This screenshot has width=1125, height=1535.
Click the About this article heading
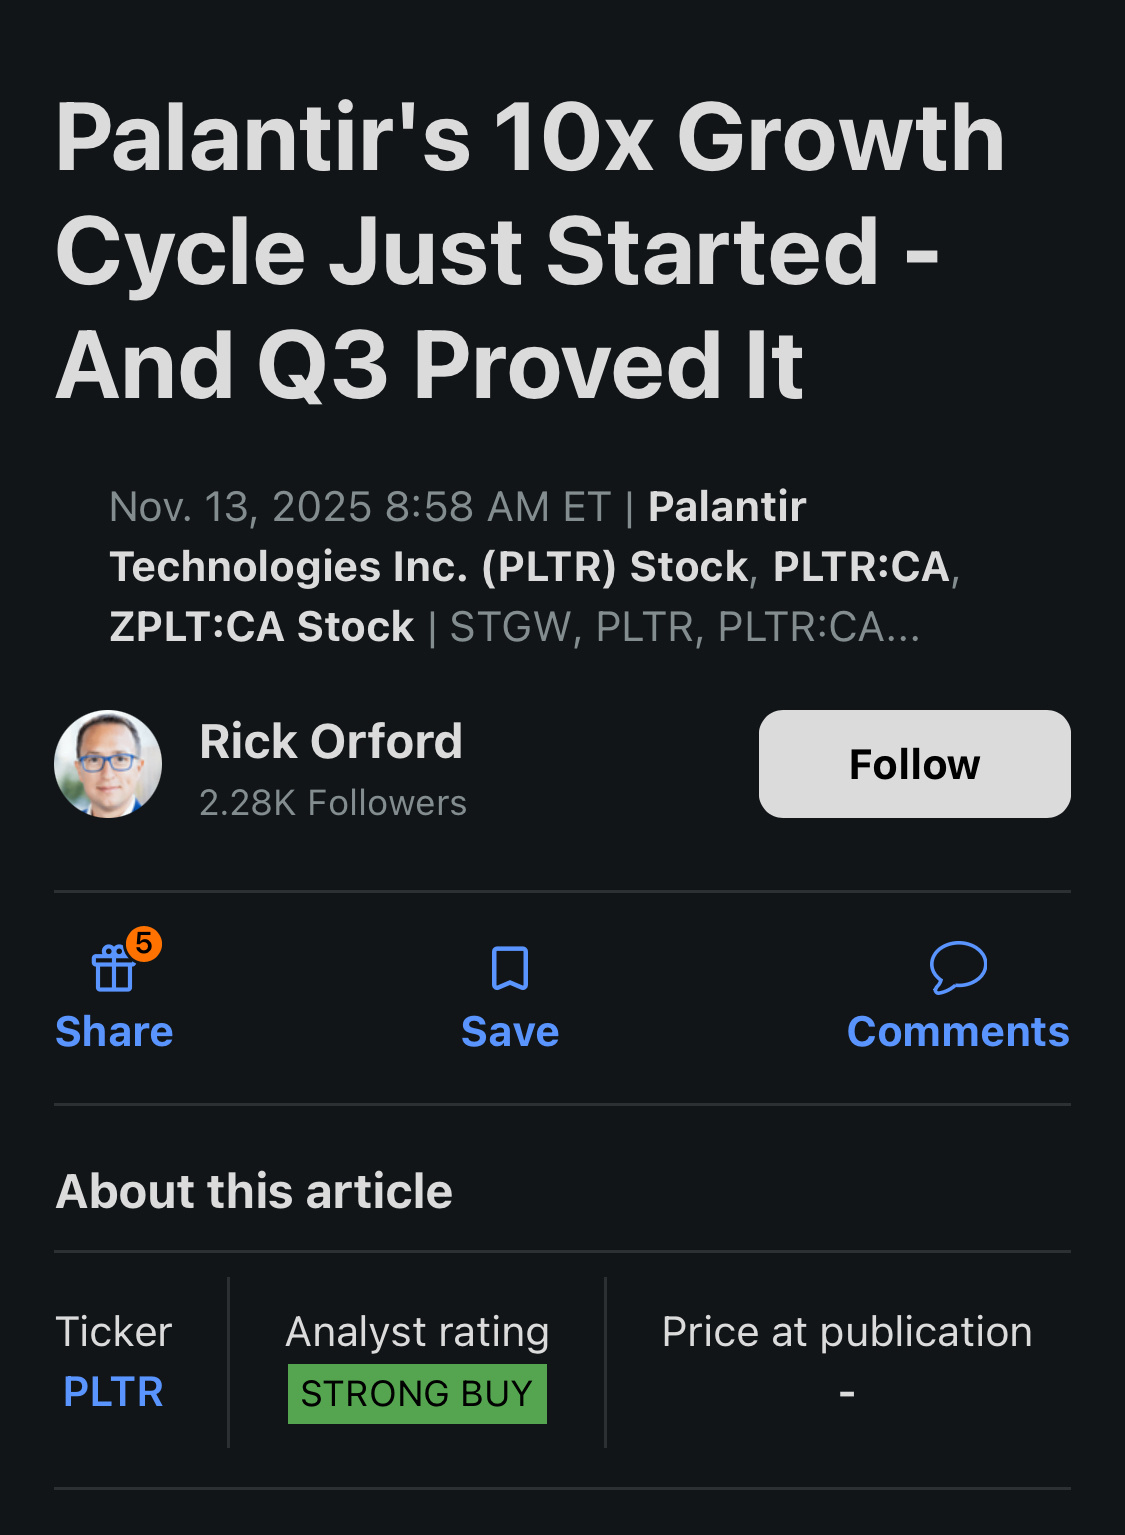coord(255,1191)
